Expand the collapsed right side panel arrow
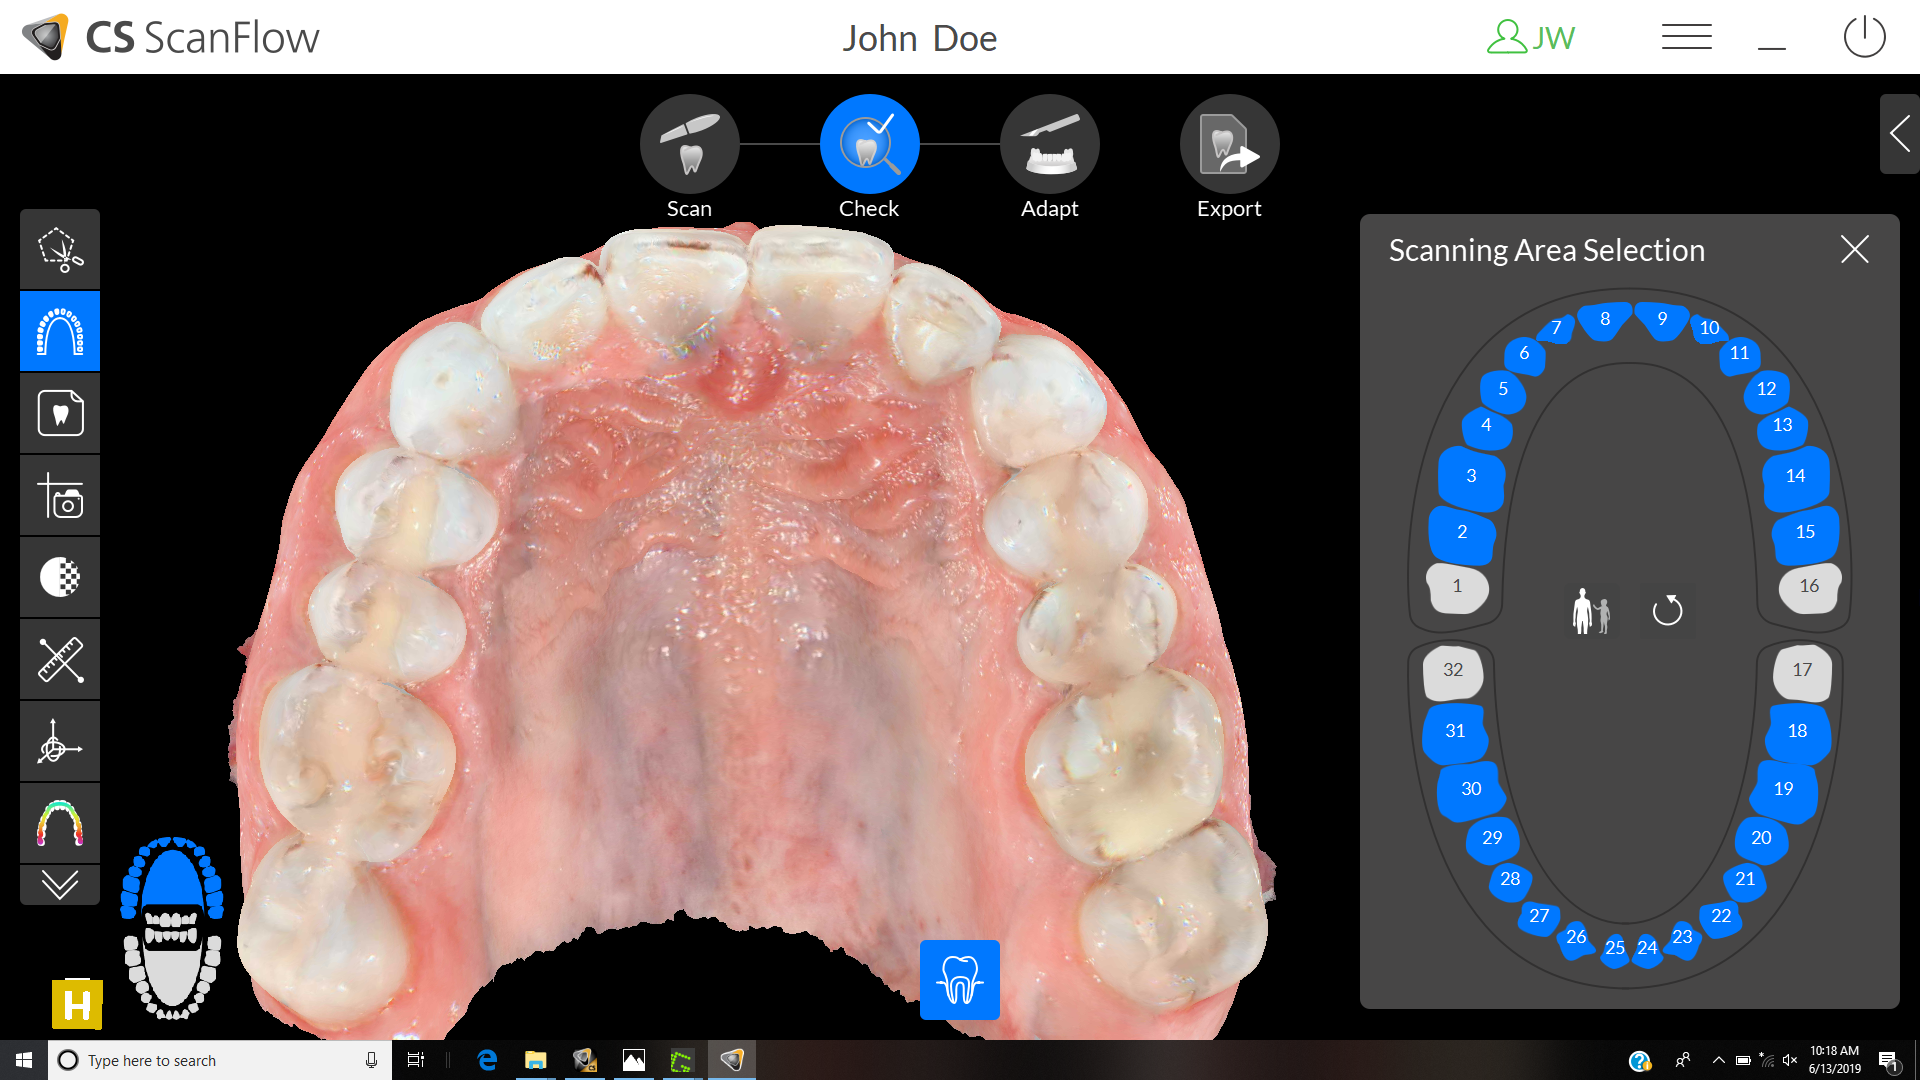The height and width of the screenshot is (1080, 1920). coord(1899,134)
